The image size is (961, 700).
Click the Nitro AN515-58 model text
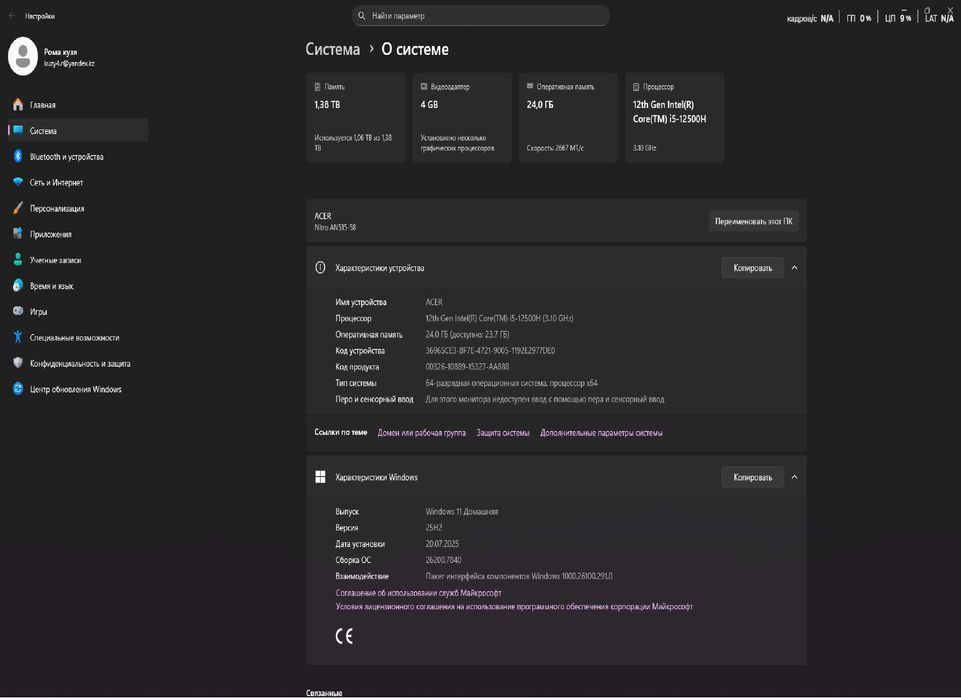(335, 227)
